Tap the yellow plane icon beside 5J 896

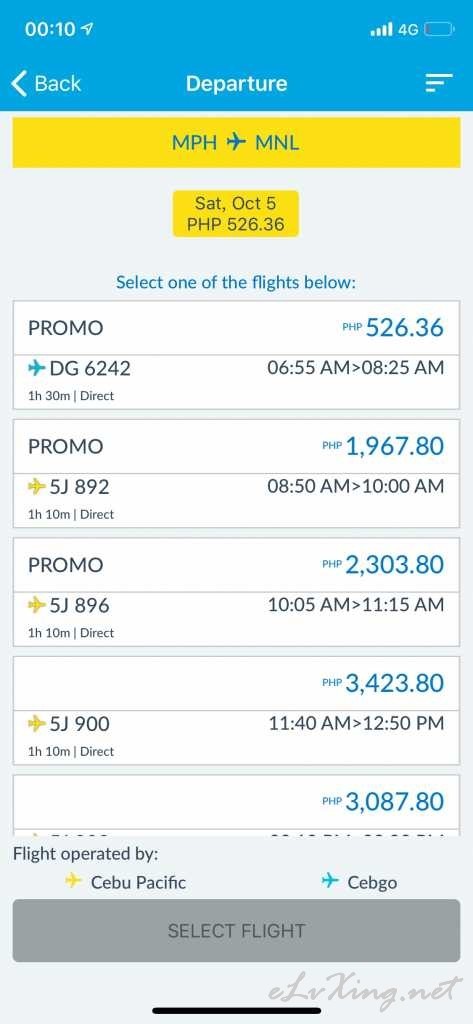click(37, 605)
